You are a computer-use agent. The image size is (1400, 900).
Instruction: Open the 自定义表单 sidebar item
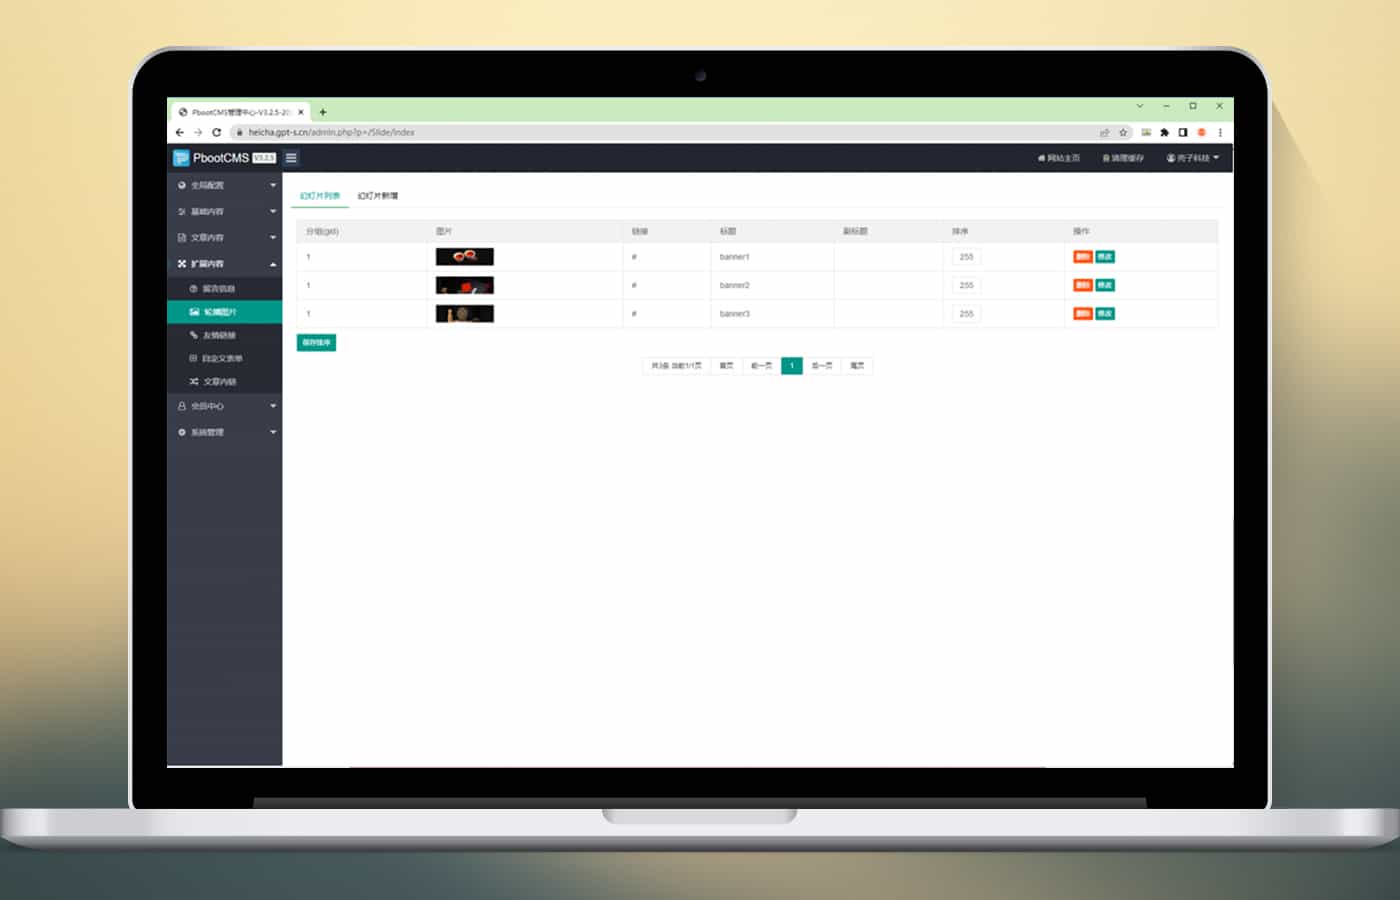click(225, 358)
